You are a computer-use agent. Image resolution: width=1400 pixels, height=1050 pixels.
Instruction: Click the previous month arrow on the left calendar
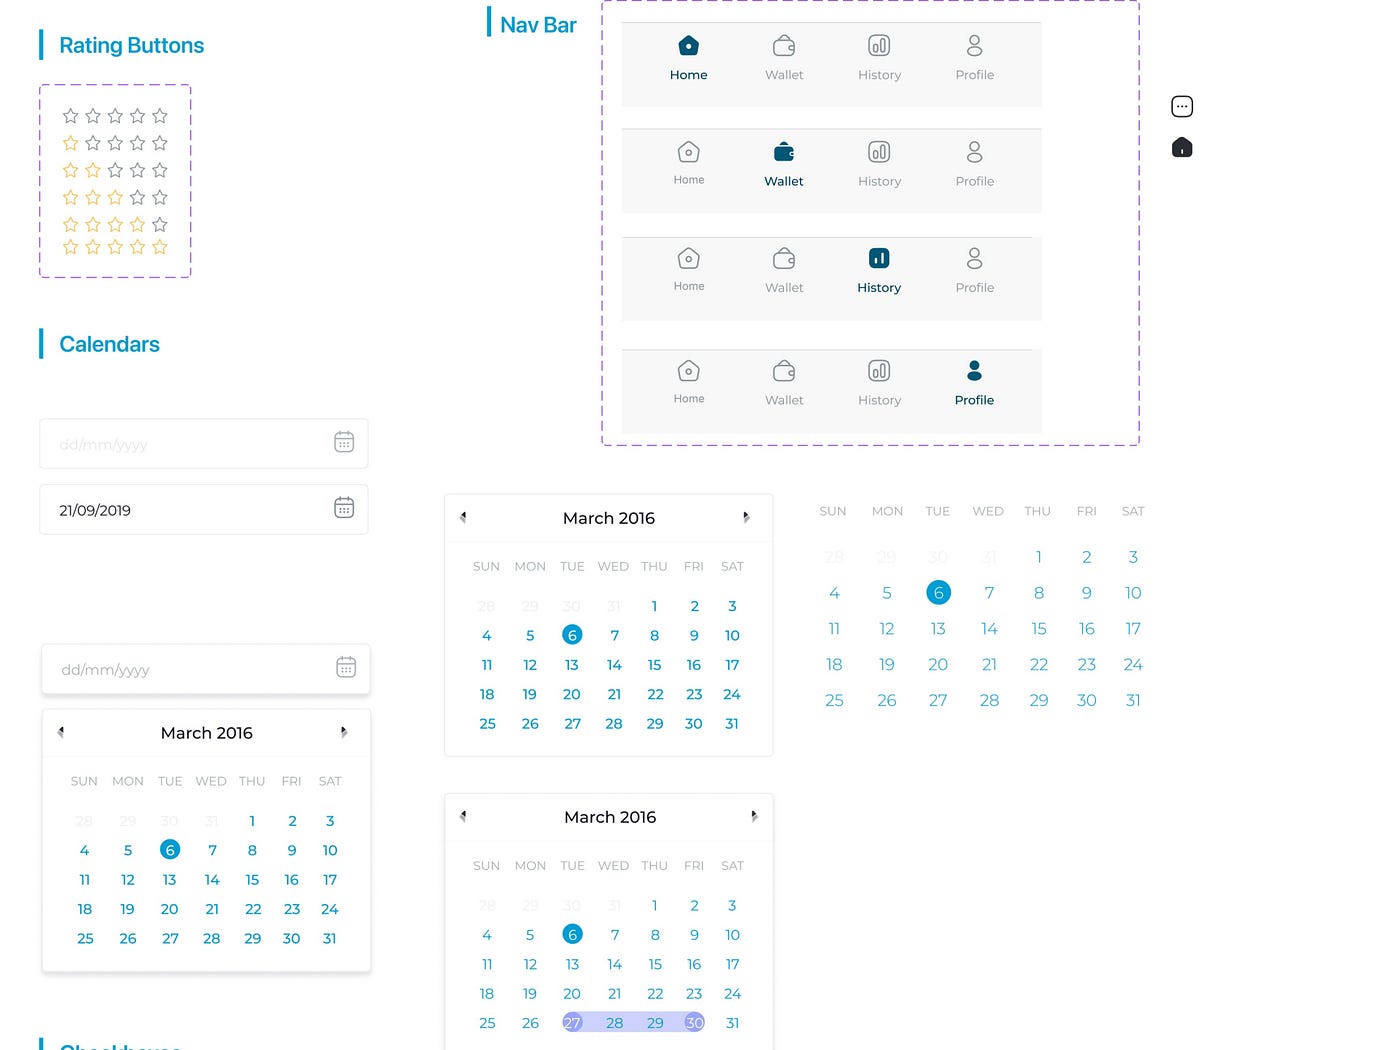pyautogui.click(x=61, y=732)
